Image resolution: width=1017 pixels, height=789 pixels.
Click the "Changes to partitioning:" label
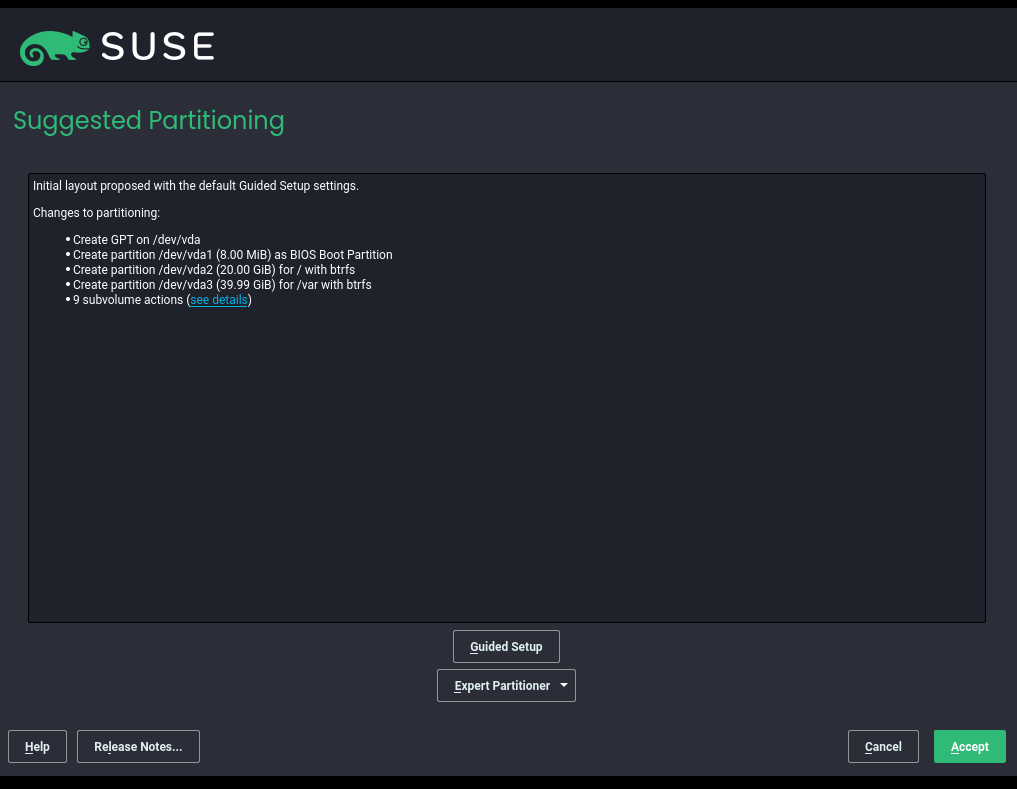[x=96, y=212]
